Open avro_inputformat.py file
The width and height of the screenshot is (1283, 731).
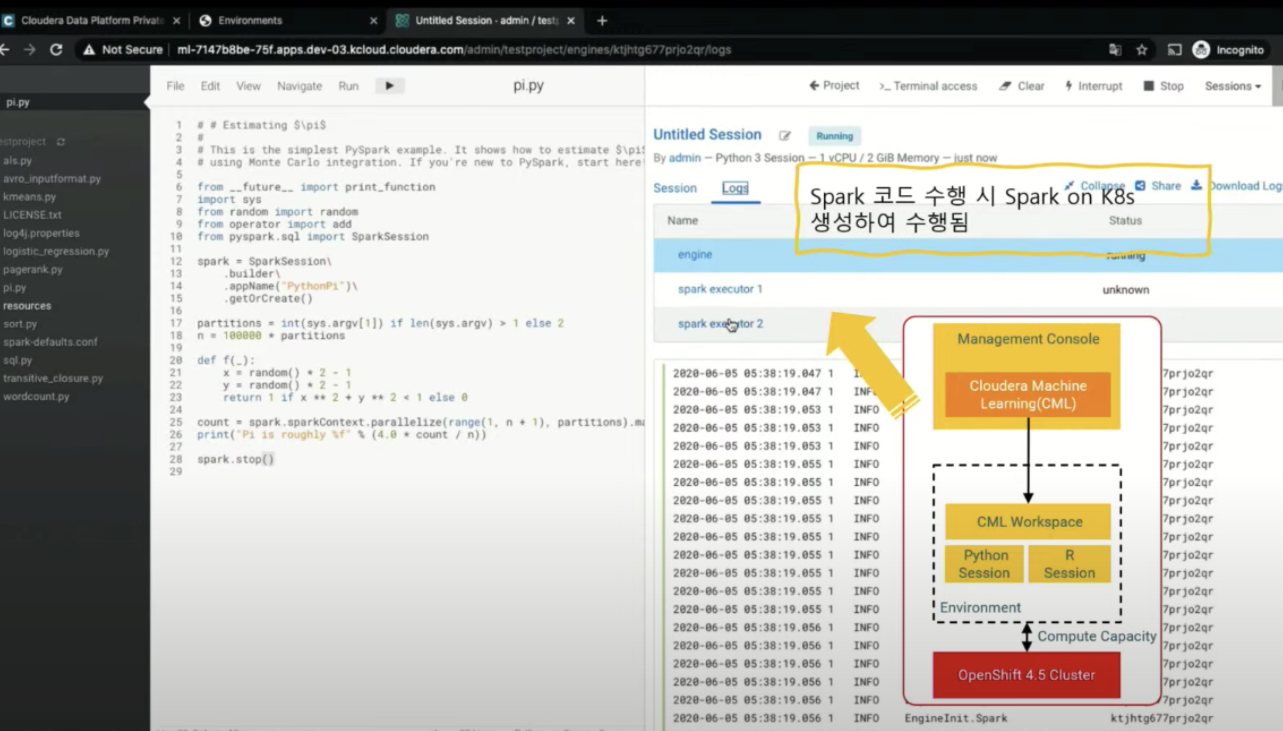(52, 179)
